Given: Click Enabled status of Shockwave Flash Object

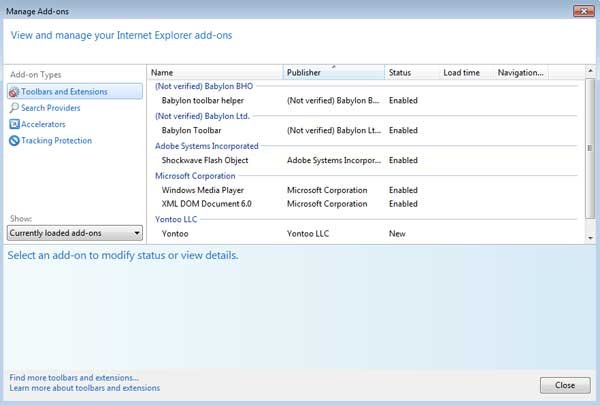Looking at the screenshot, I should pyautogui.click(x=403, y=160).
